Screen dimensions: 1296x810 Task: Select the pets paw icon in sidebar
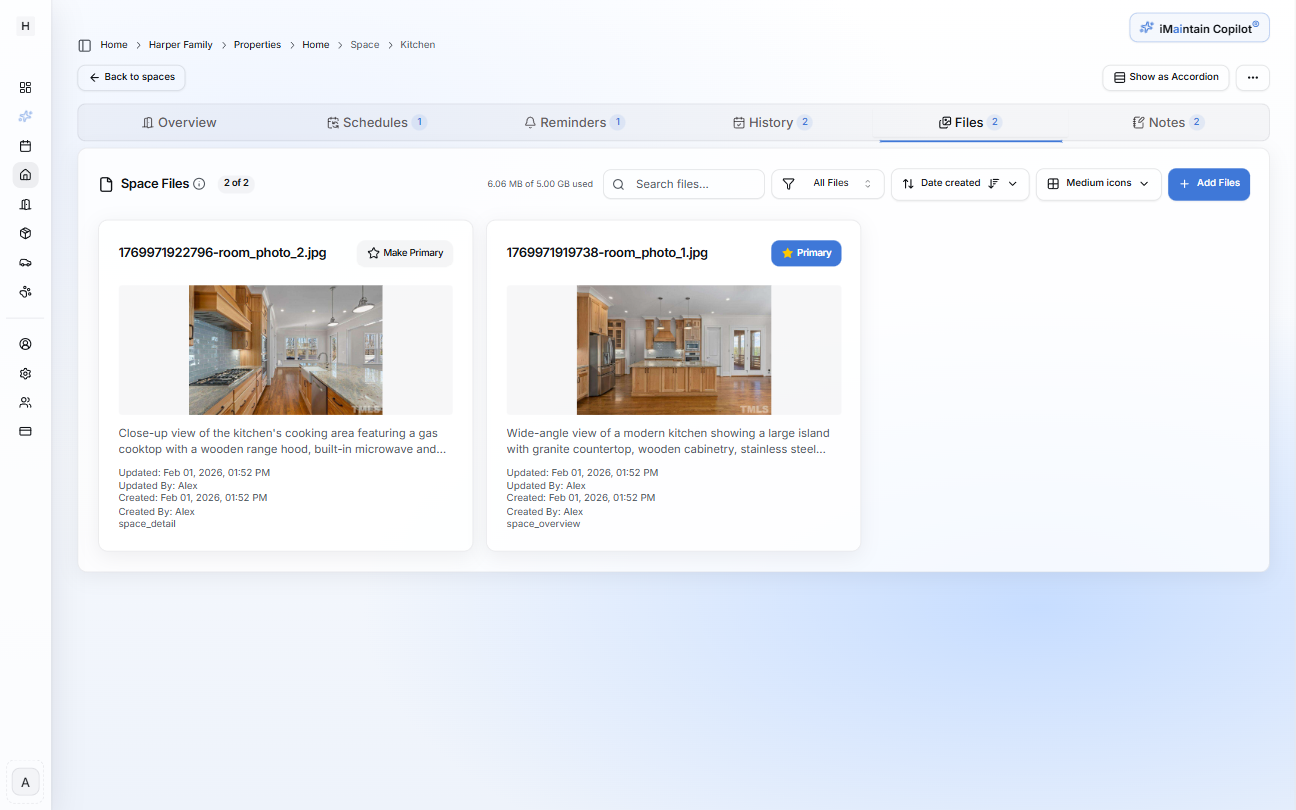tap(25, 291)
